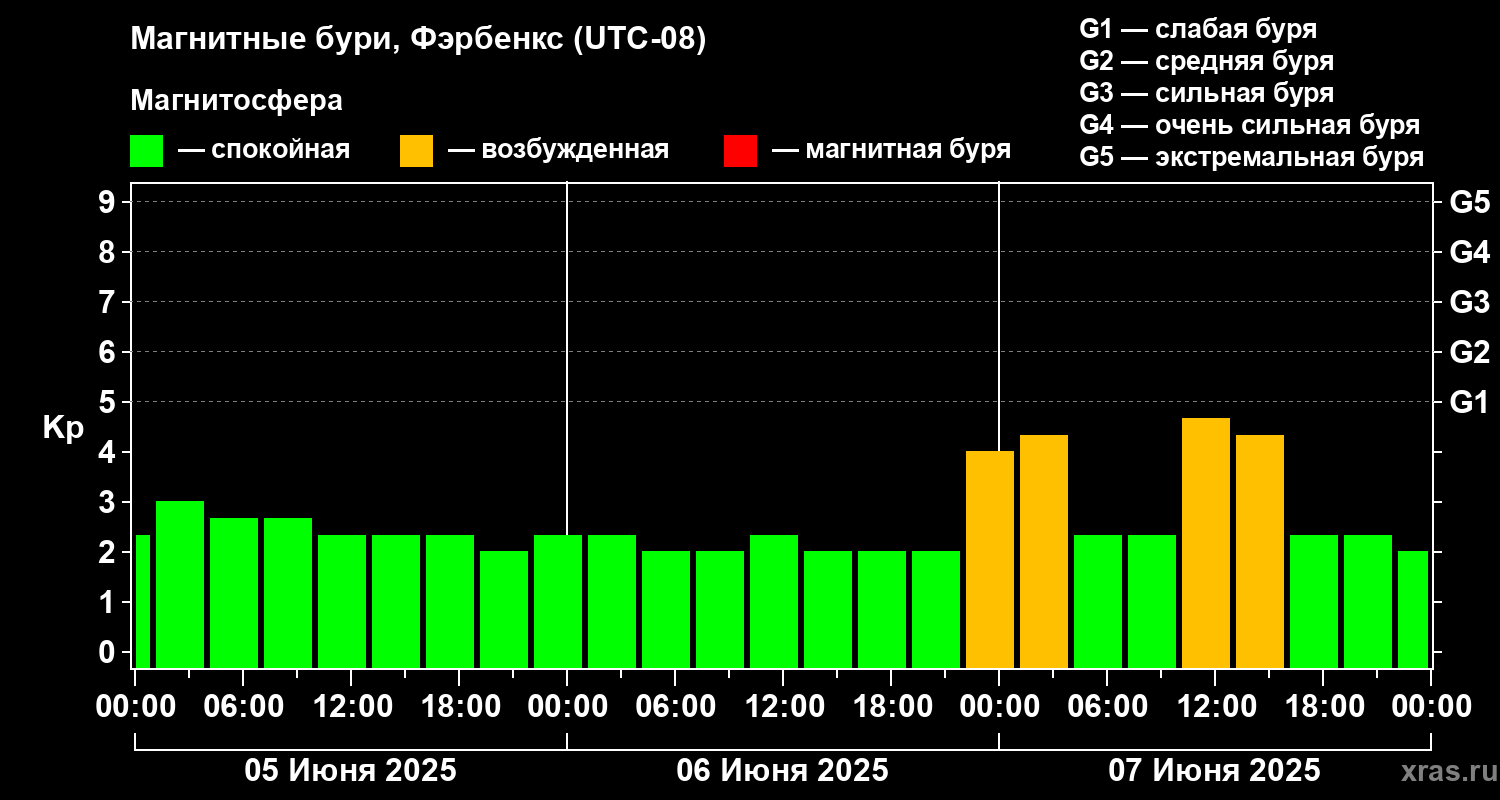Viewport: 1500px width, 800px height.
Task: Click the right-axis 'G4' level label
Action: (x=1470, y=252)
